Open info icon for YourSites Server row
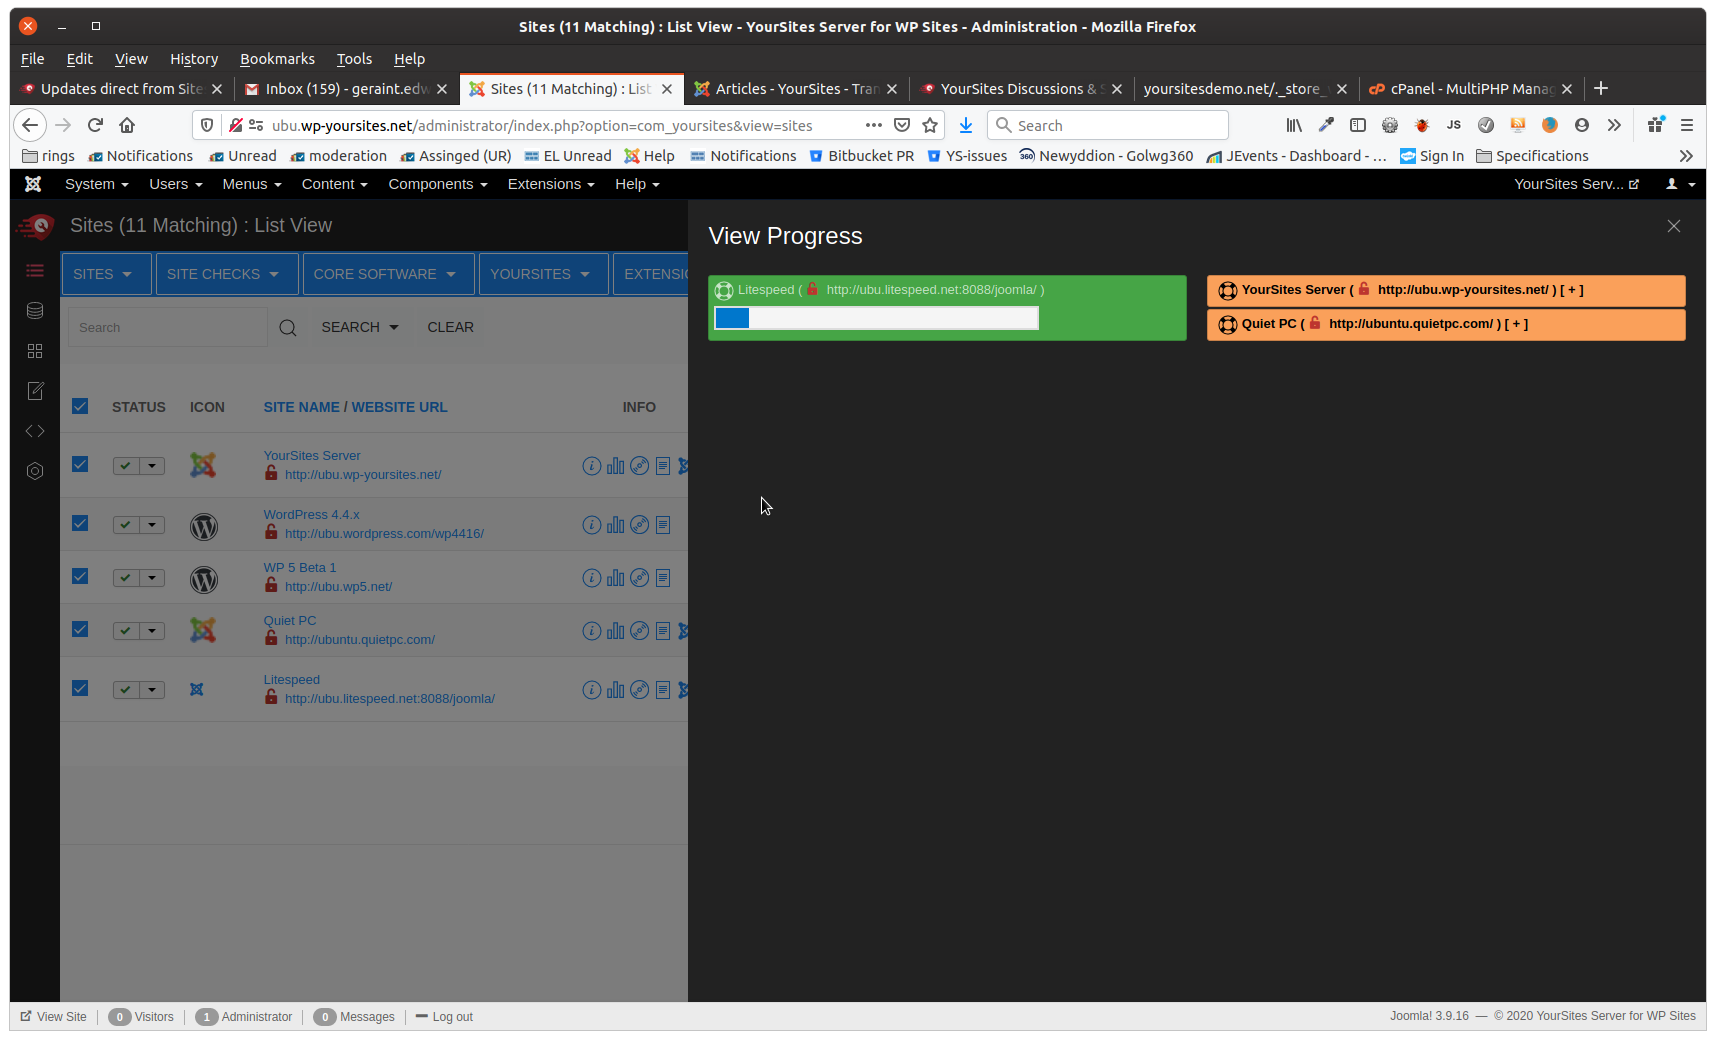Viewport: 1716px width, 1040px height. pos(592,466)
